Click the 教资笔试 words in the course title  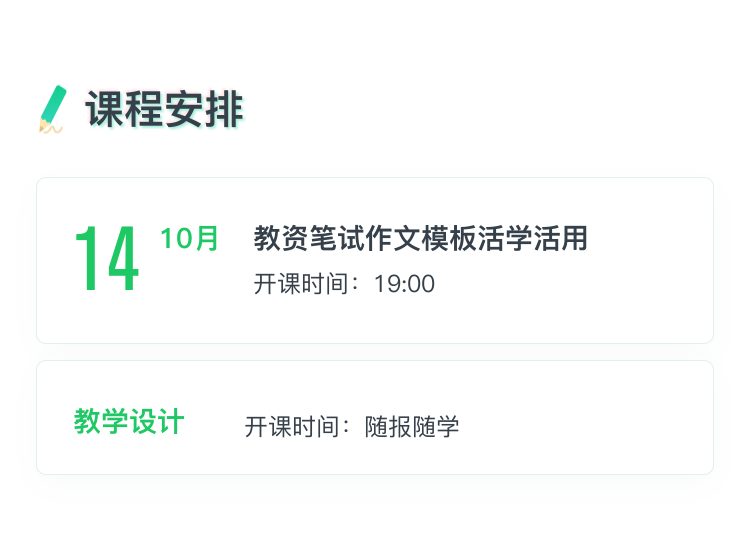(309, 238)
